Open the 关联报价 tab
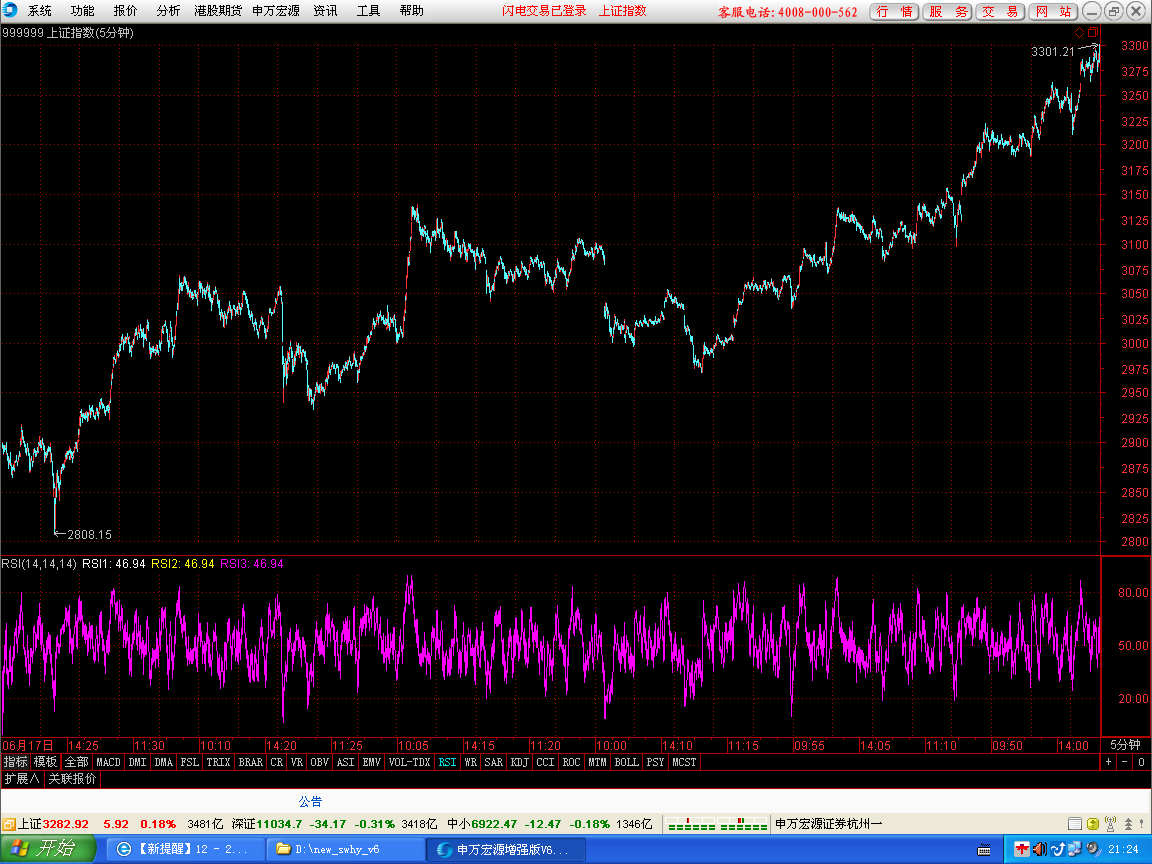This screenshot has height=864, width=1152. click(72, 779)
